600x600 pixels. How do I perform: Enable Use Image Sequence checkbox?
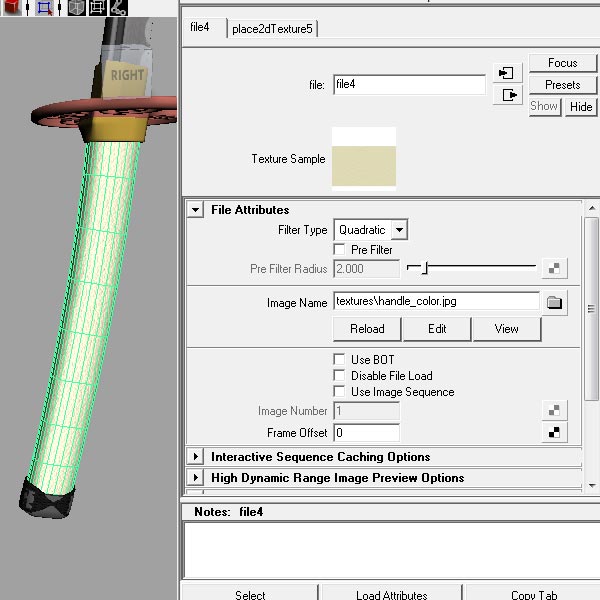pos(339,391)
